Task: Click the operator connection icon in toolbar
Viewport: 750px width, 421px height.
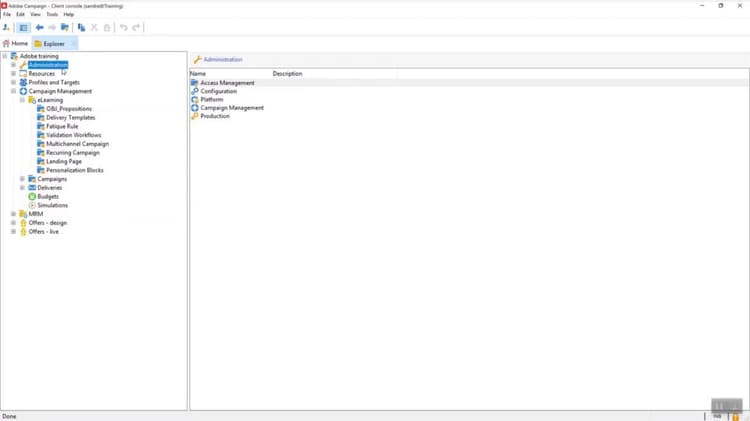Action: 6,28
